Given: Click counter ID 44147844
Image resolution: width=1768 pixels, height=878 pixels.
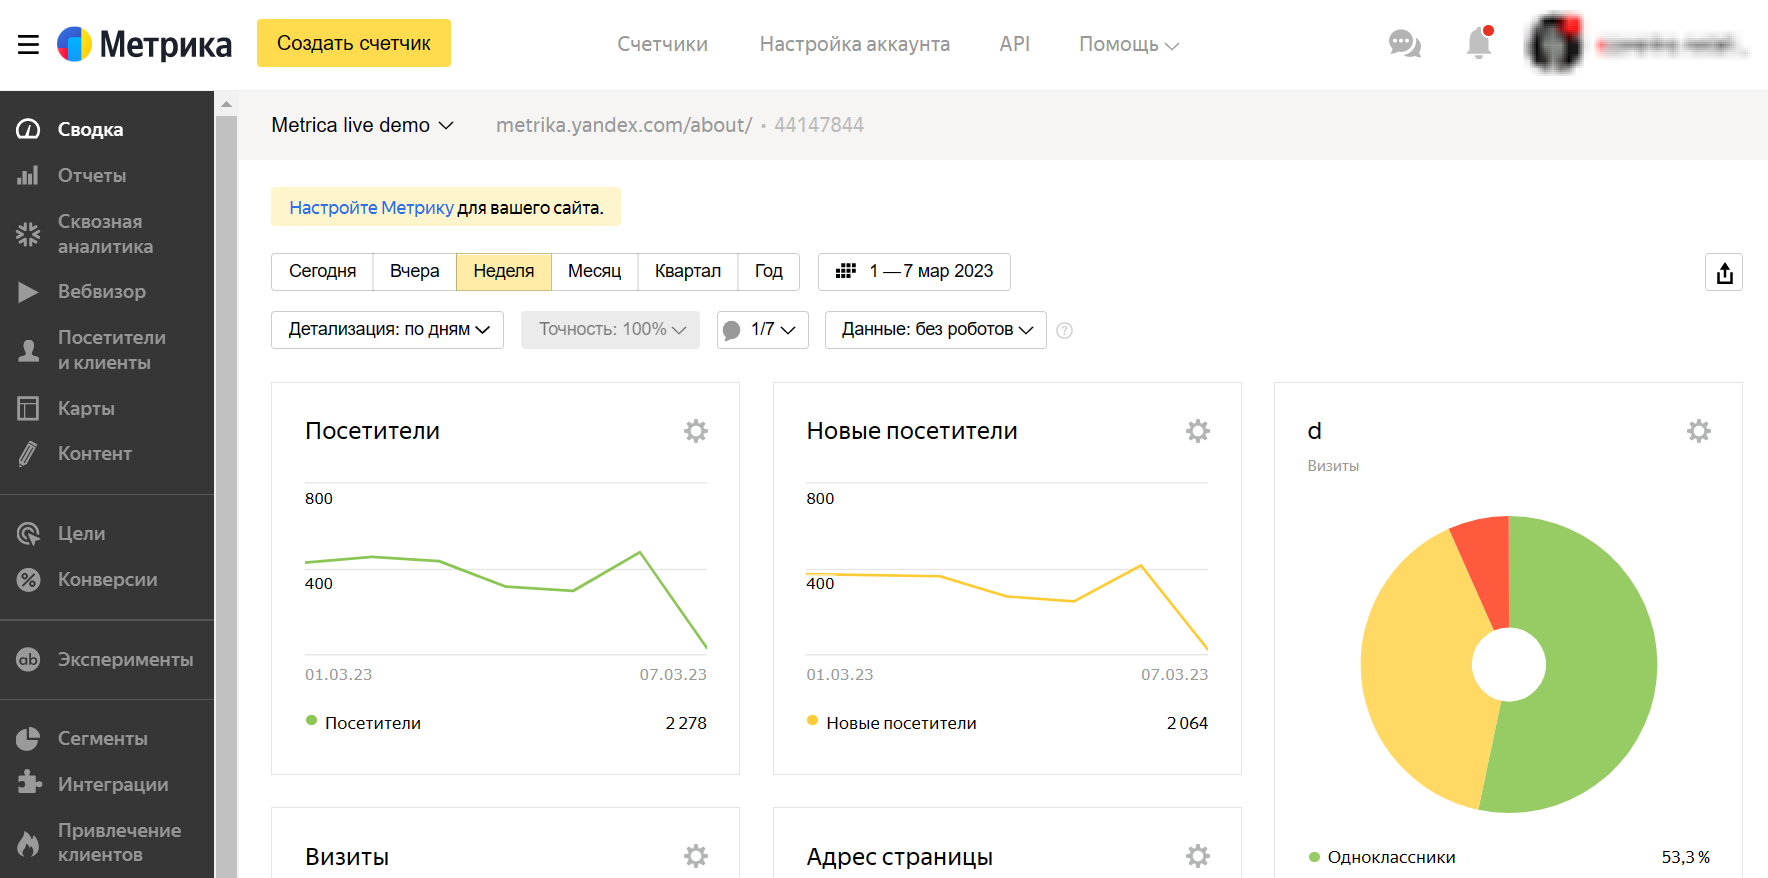Looking at the screenshot, I should 819,125.
